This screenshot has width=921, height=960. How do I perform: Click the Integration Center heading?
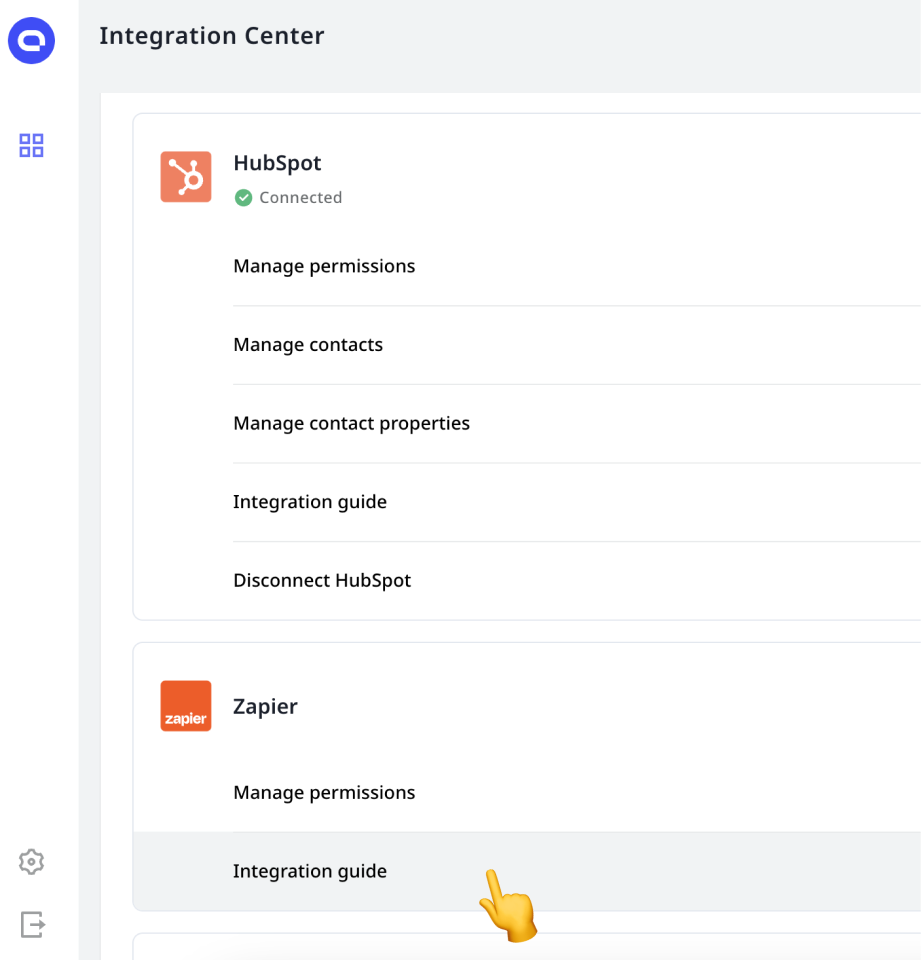click(212, 36)
